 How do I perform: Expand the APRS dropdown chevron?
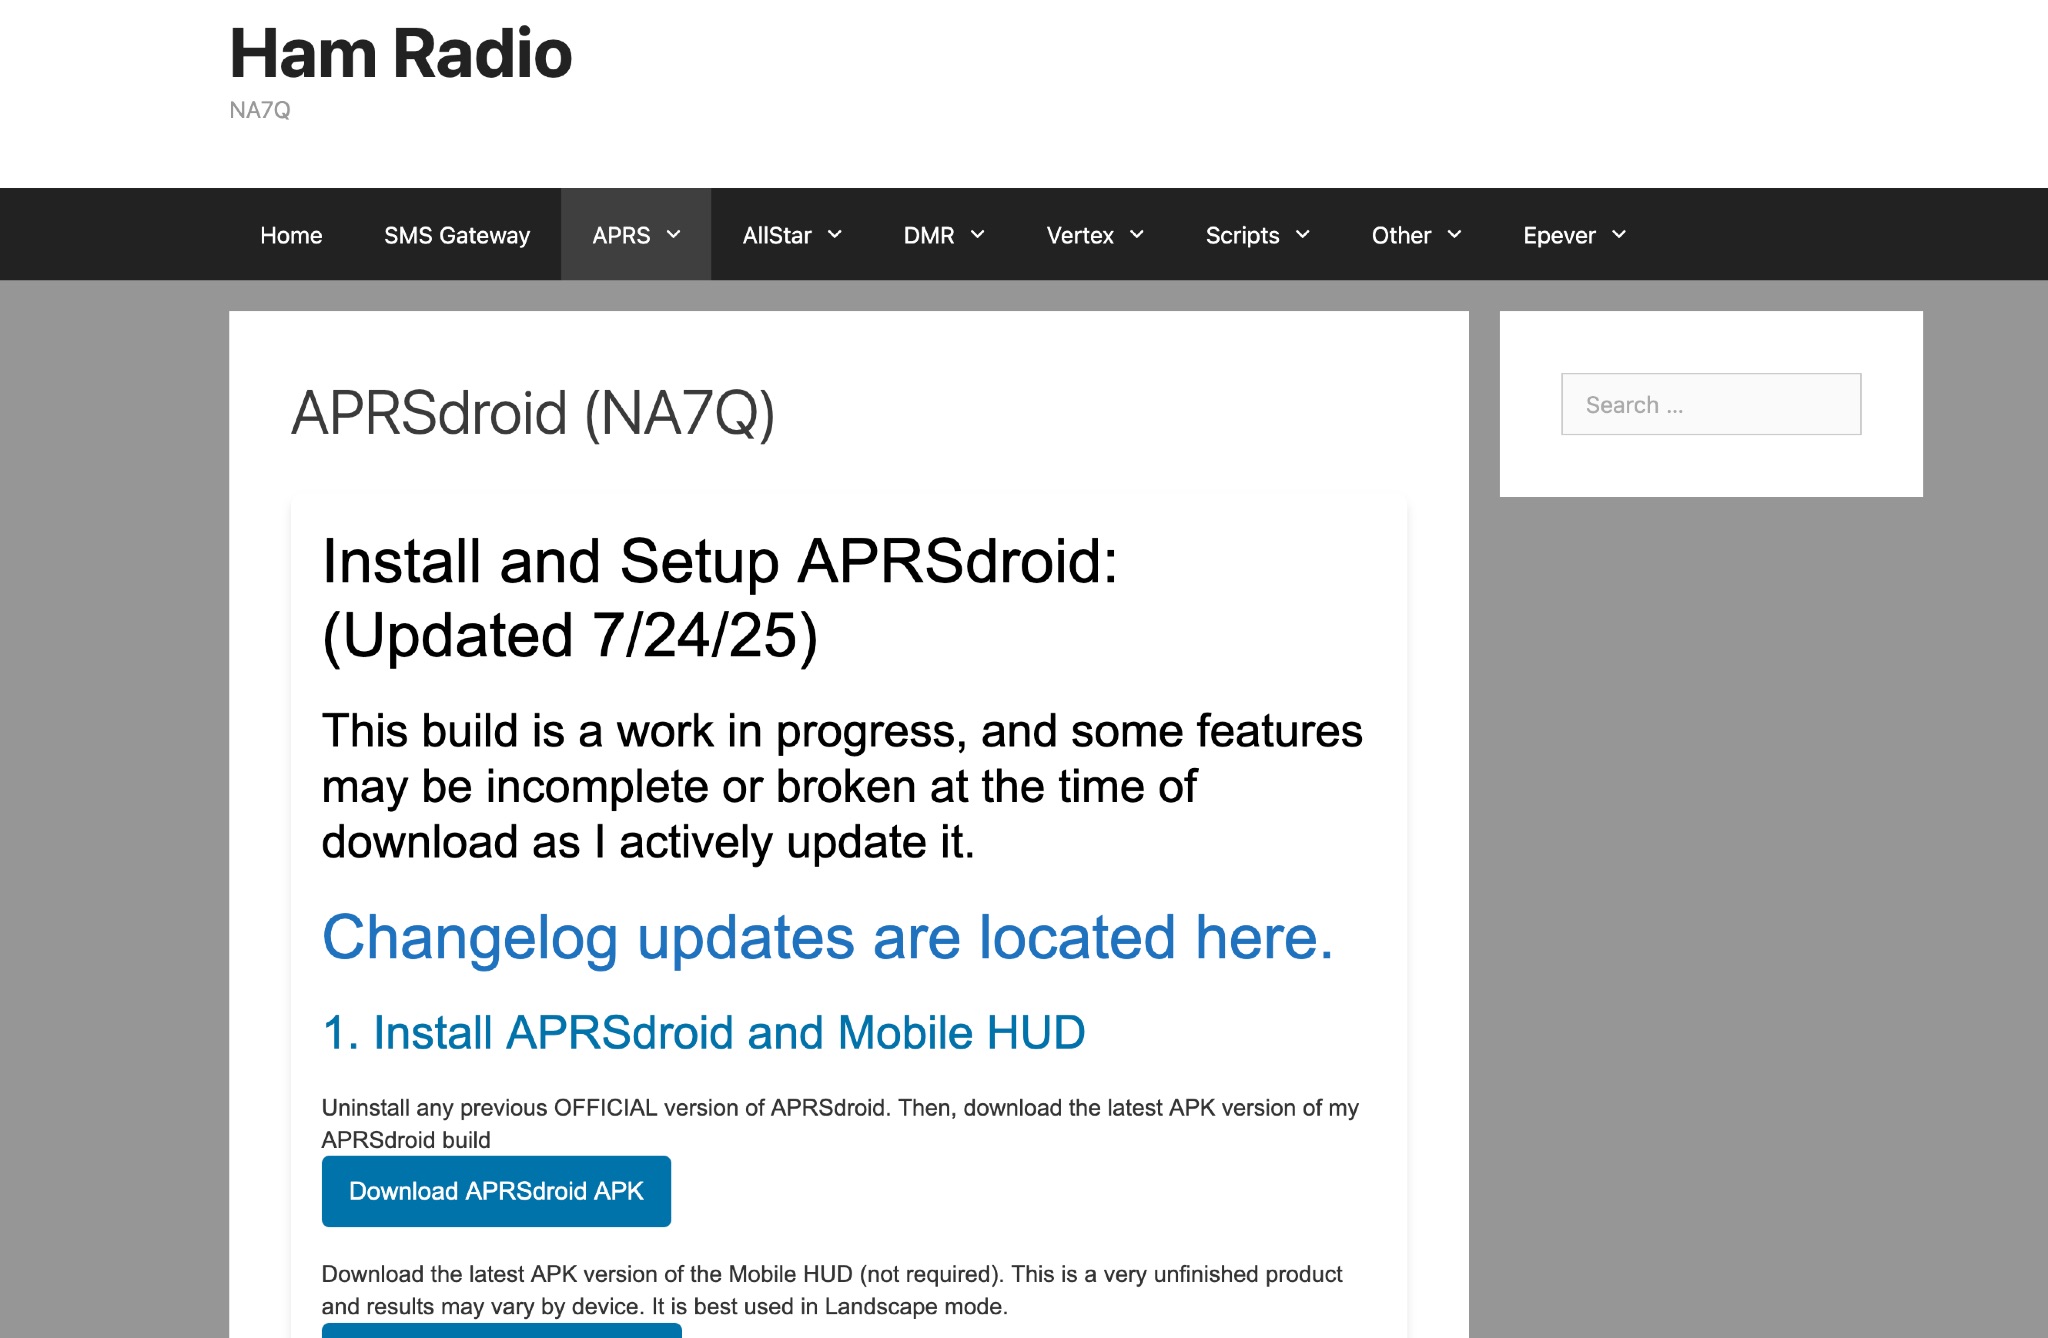[x=673, y=234]
